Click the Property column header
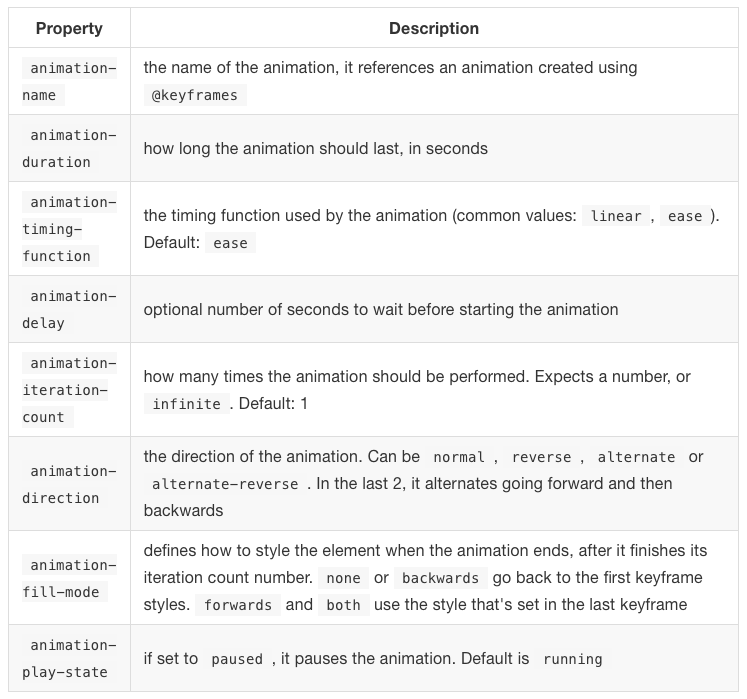The width and height of the screenshot is (747, 699). [69, 28]
